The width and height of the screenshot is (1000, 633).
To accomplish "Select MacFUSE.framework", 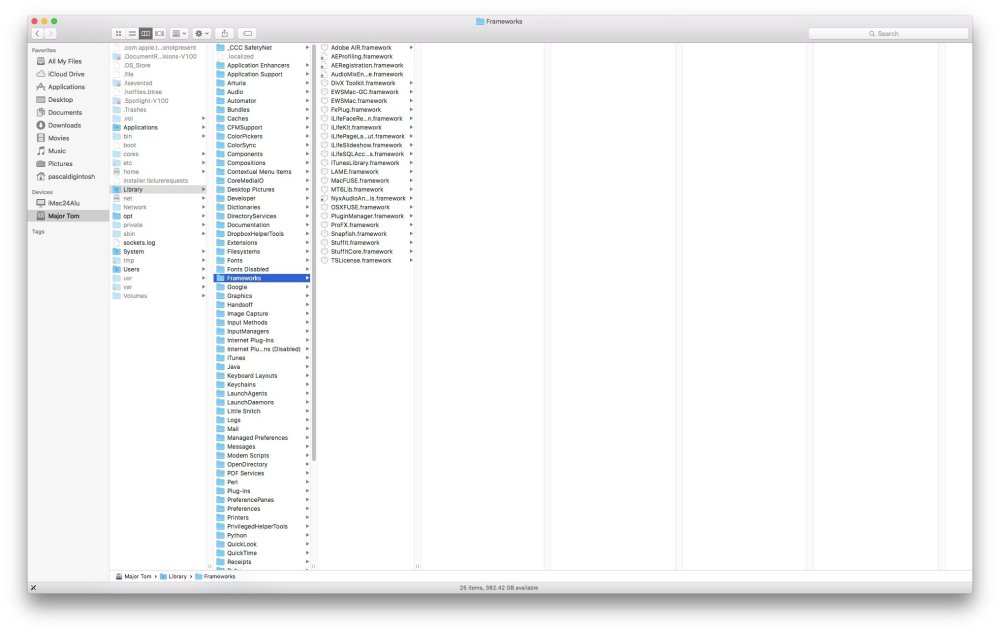I will click(x=367, y=180).
